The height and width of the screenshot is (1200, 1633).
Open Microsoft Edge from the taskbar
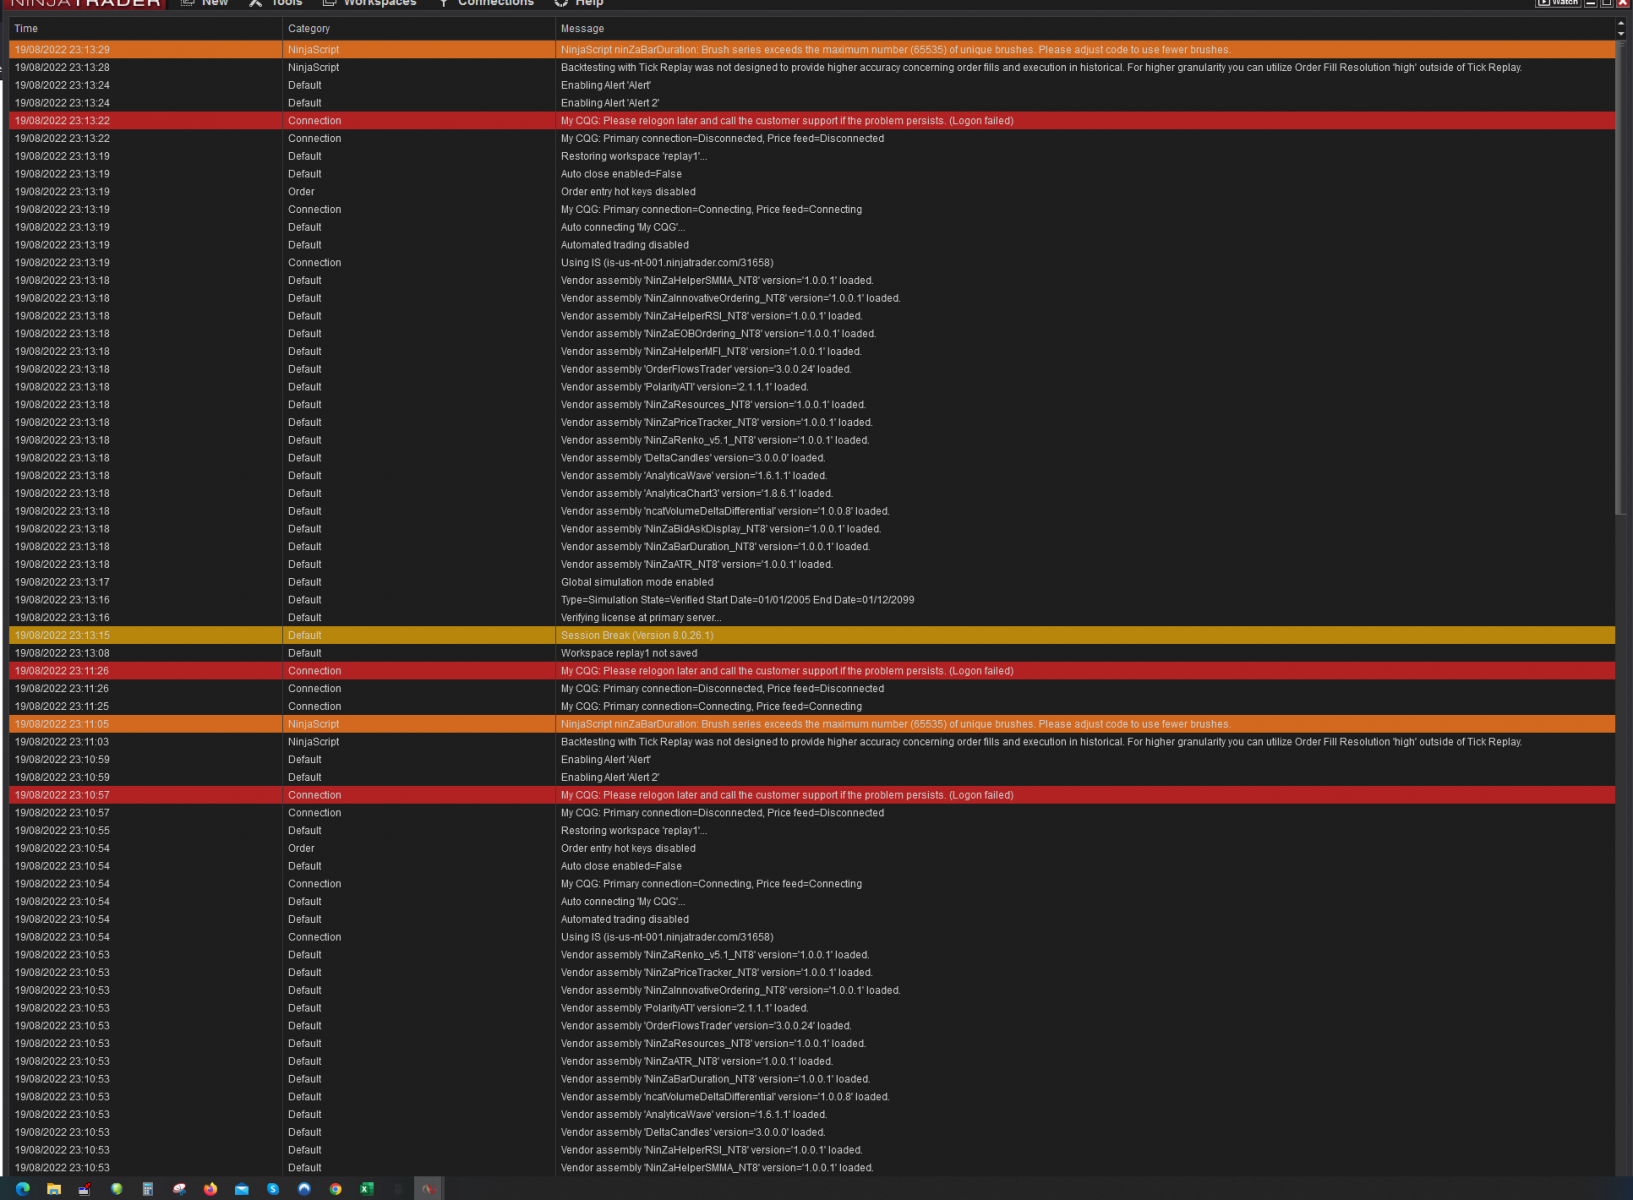pyautogui.click(x=22, y=1189)
